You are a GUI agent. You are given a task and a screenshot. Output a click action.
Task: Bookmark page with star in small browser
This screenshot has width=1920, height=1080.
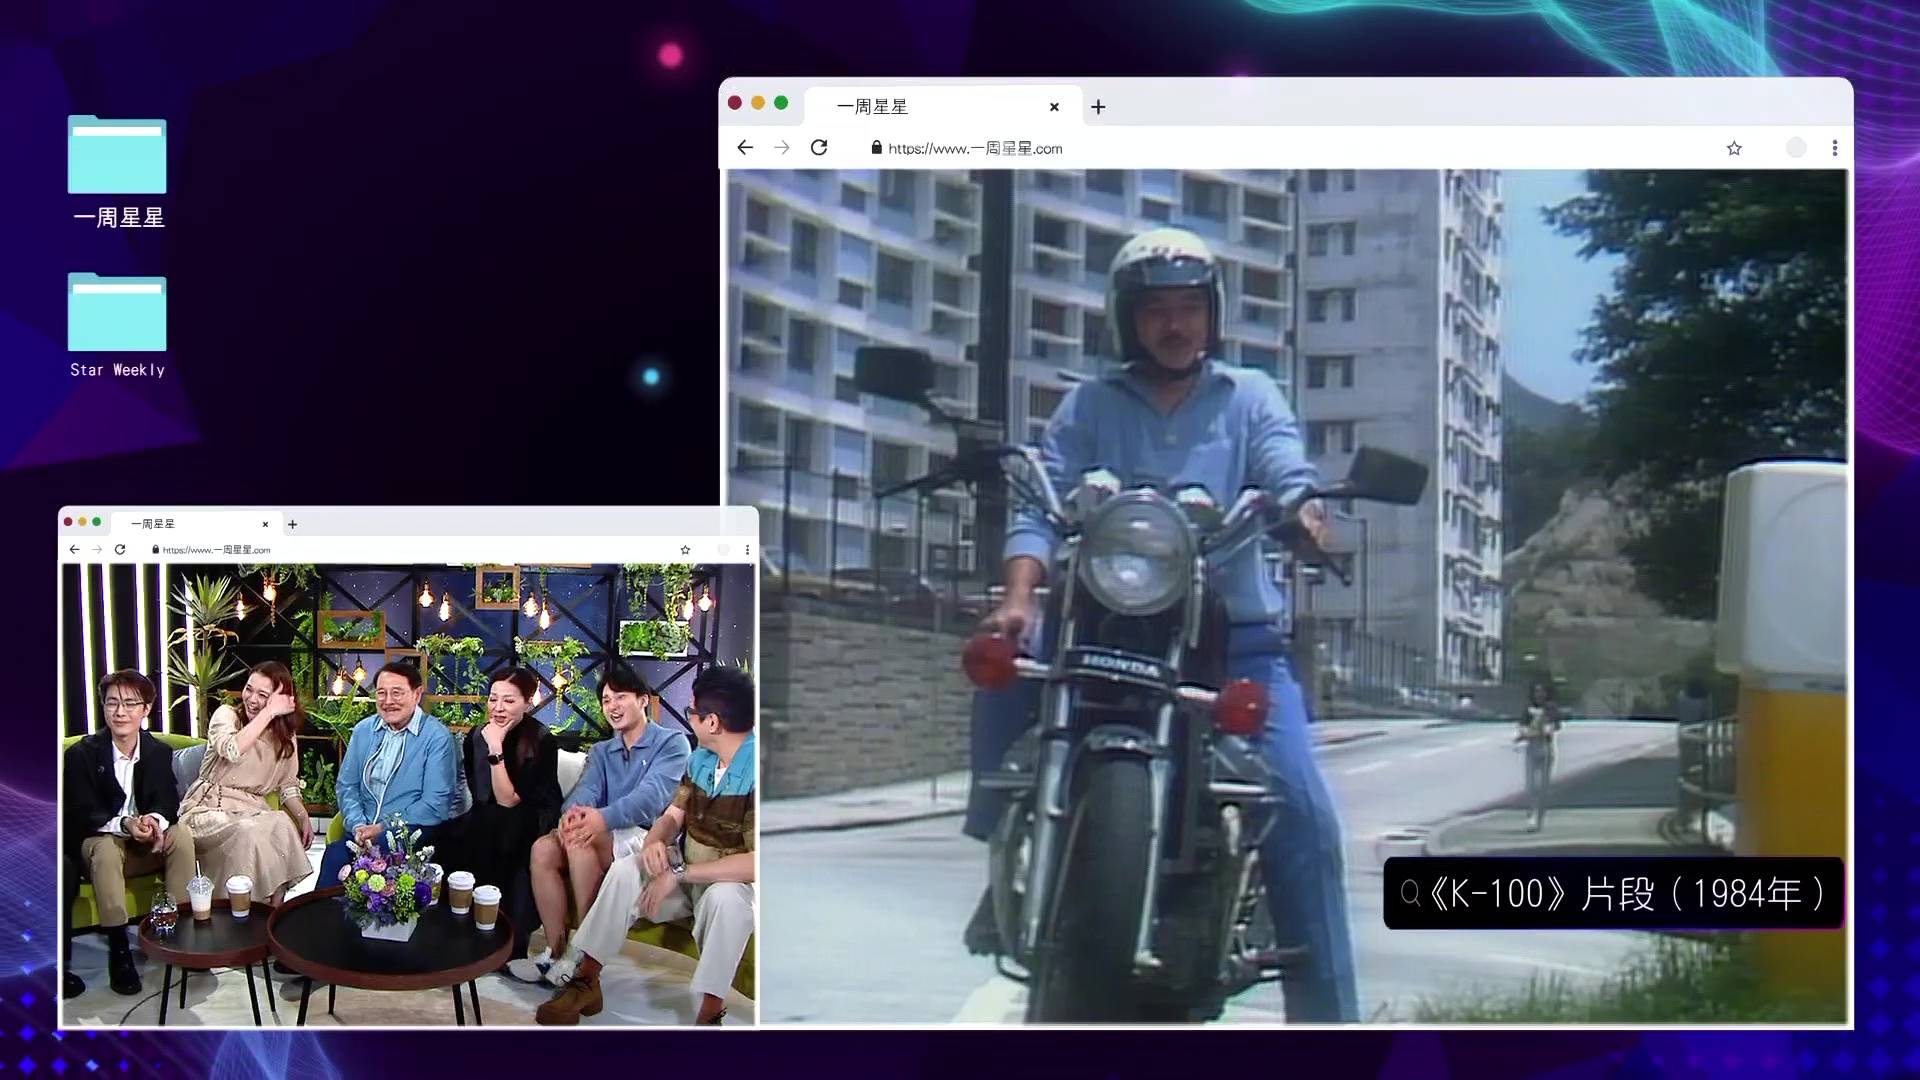(x=685, y=550)
